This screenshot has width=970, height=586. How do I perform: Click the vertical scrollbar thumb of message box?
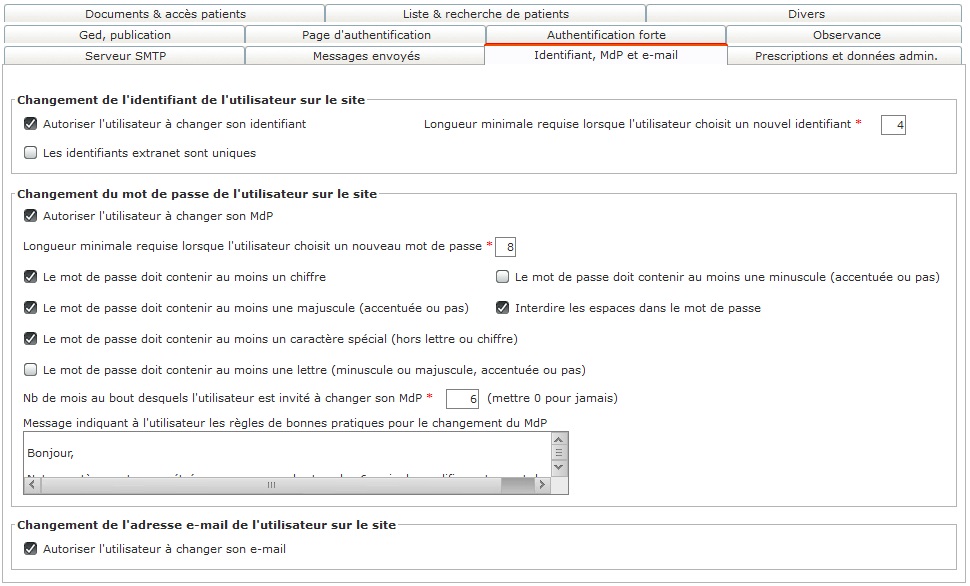click(559, 454)
